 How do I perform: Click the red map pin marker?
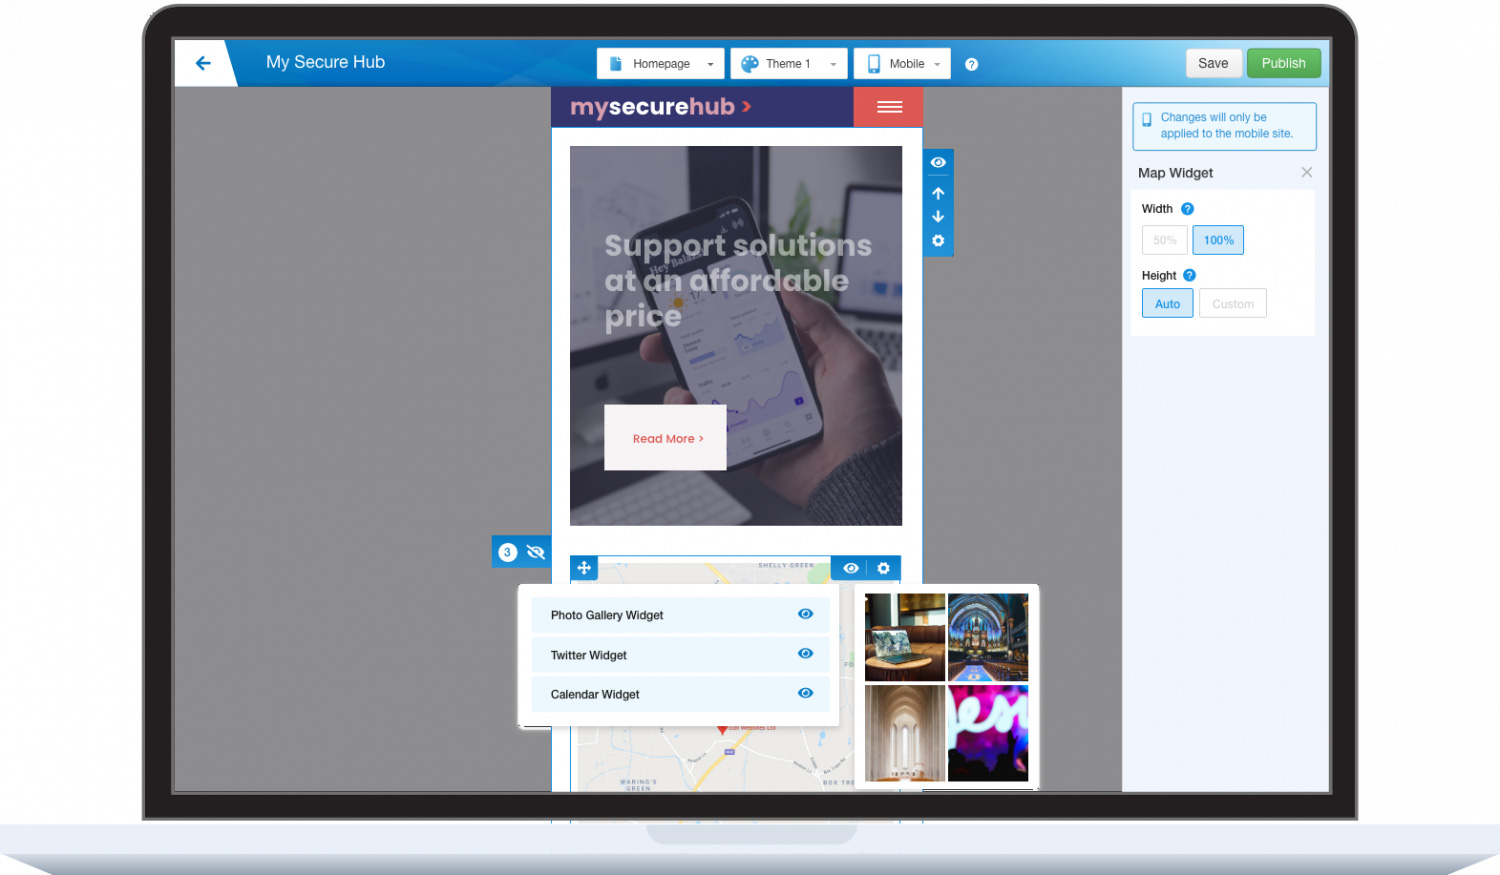(723, 731)
